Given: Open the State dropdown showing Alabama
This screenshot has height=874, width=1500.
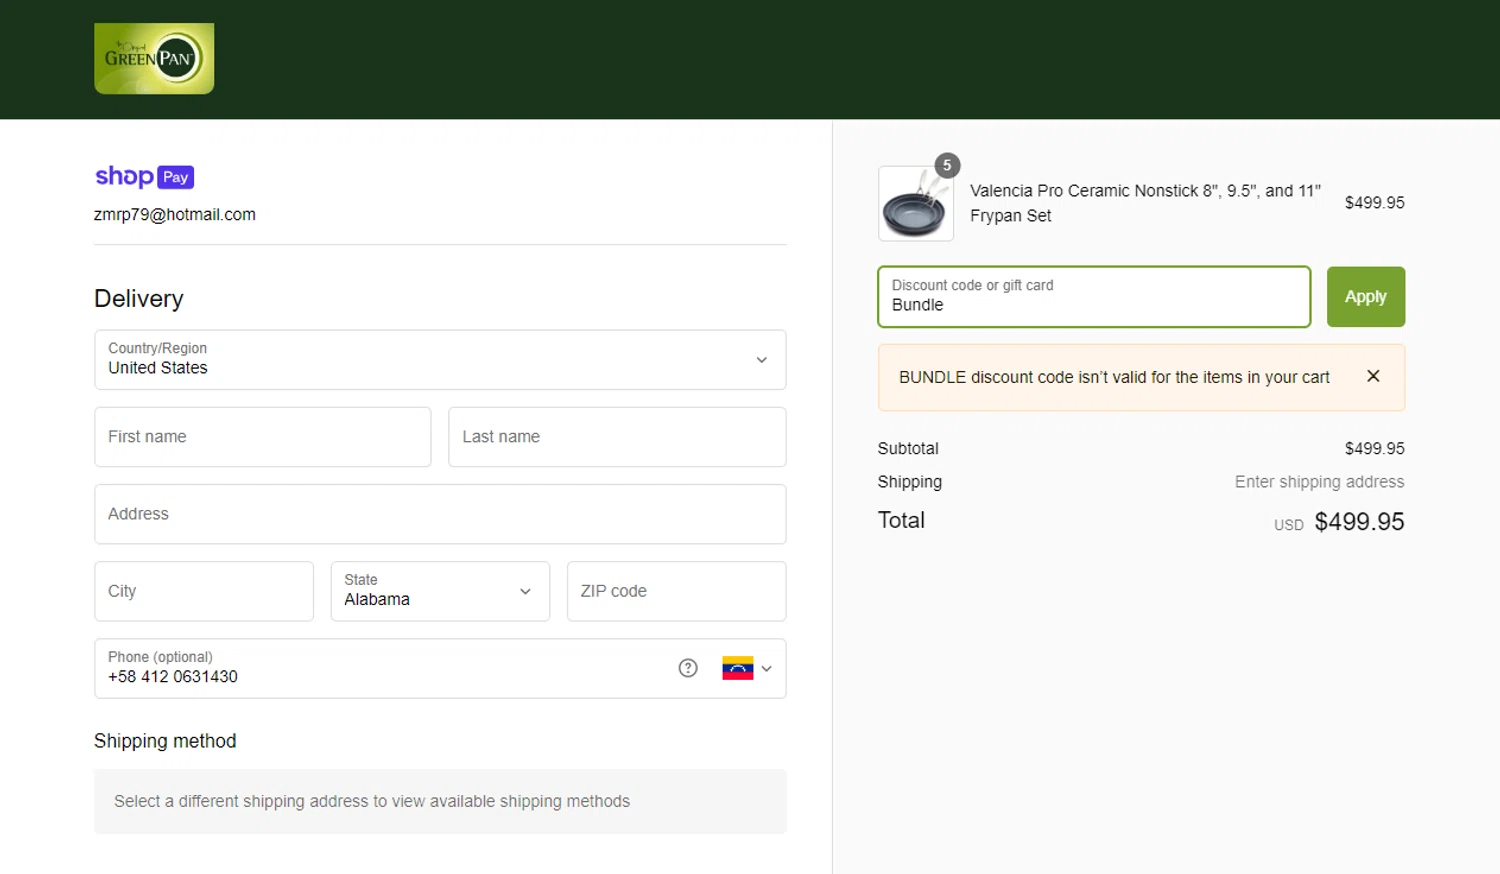Looking at the screenshot, I should 440,591.
